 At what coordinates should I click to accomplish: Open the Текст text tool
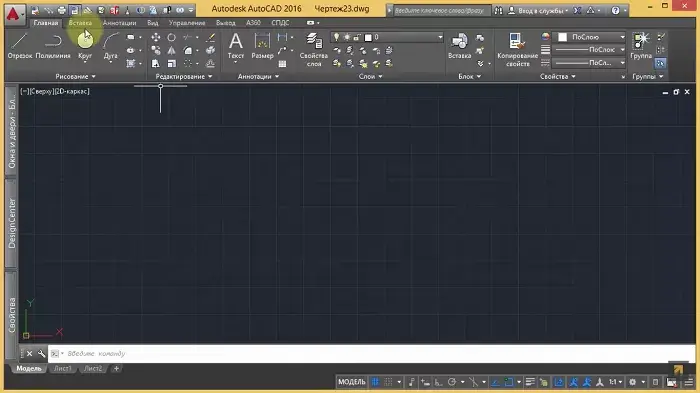coord(236,46)
